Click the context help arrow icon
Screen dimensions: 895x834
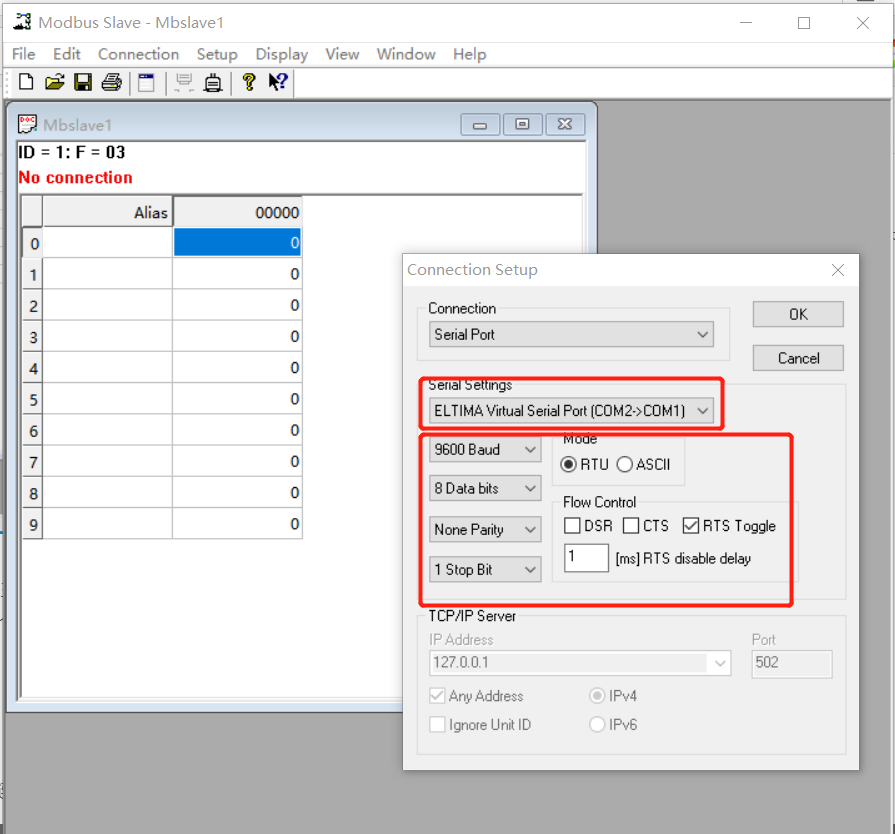tap(278, 82)
